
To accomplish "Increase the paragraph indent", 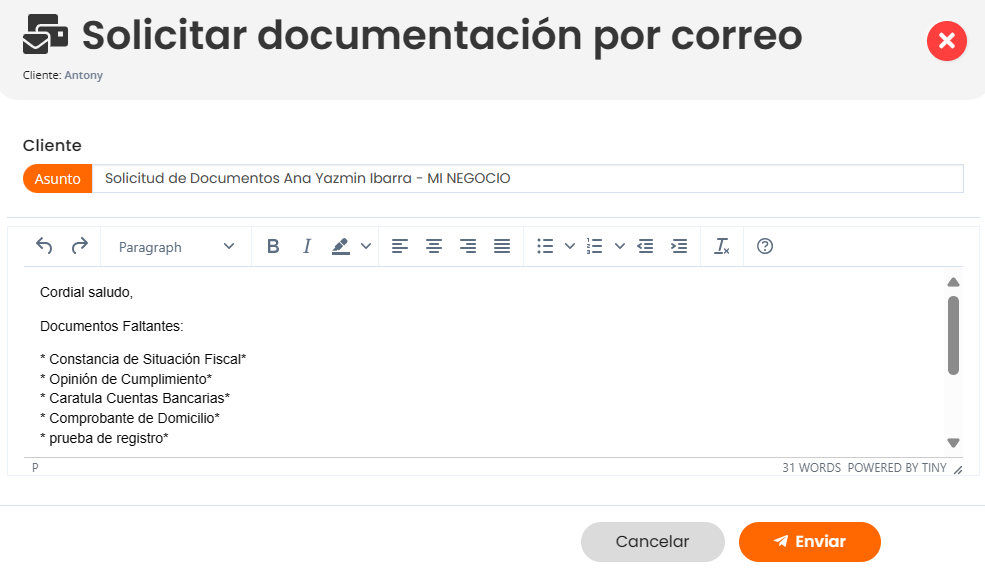I will click(679, 246).
